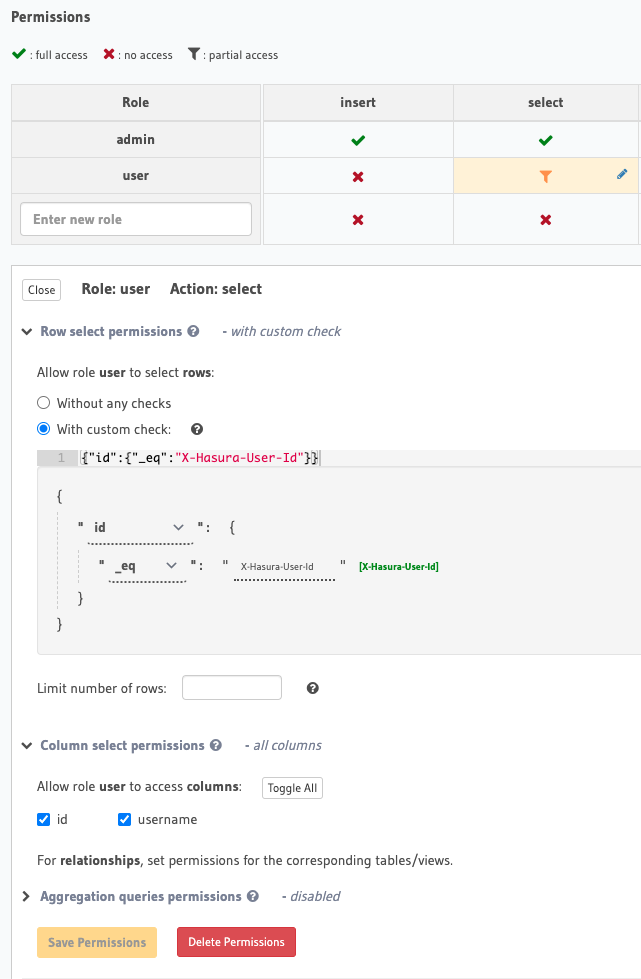Click help icon beside Limit number of rows

click(313, 688)
